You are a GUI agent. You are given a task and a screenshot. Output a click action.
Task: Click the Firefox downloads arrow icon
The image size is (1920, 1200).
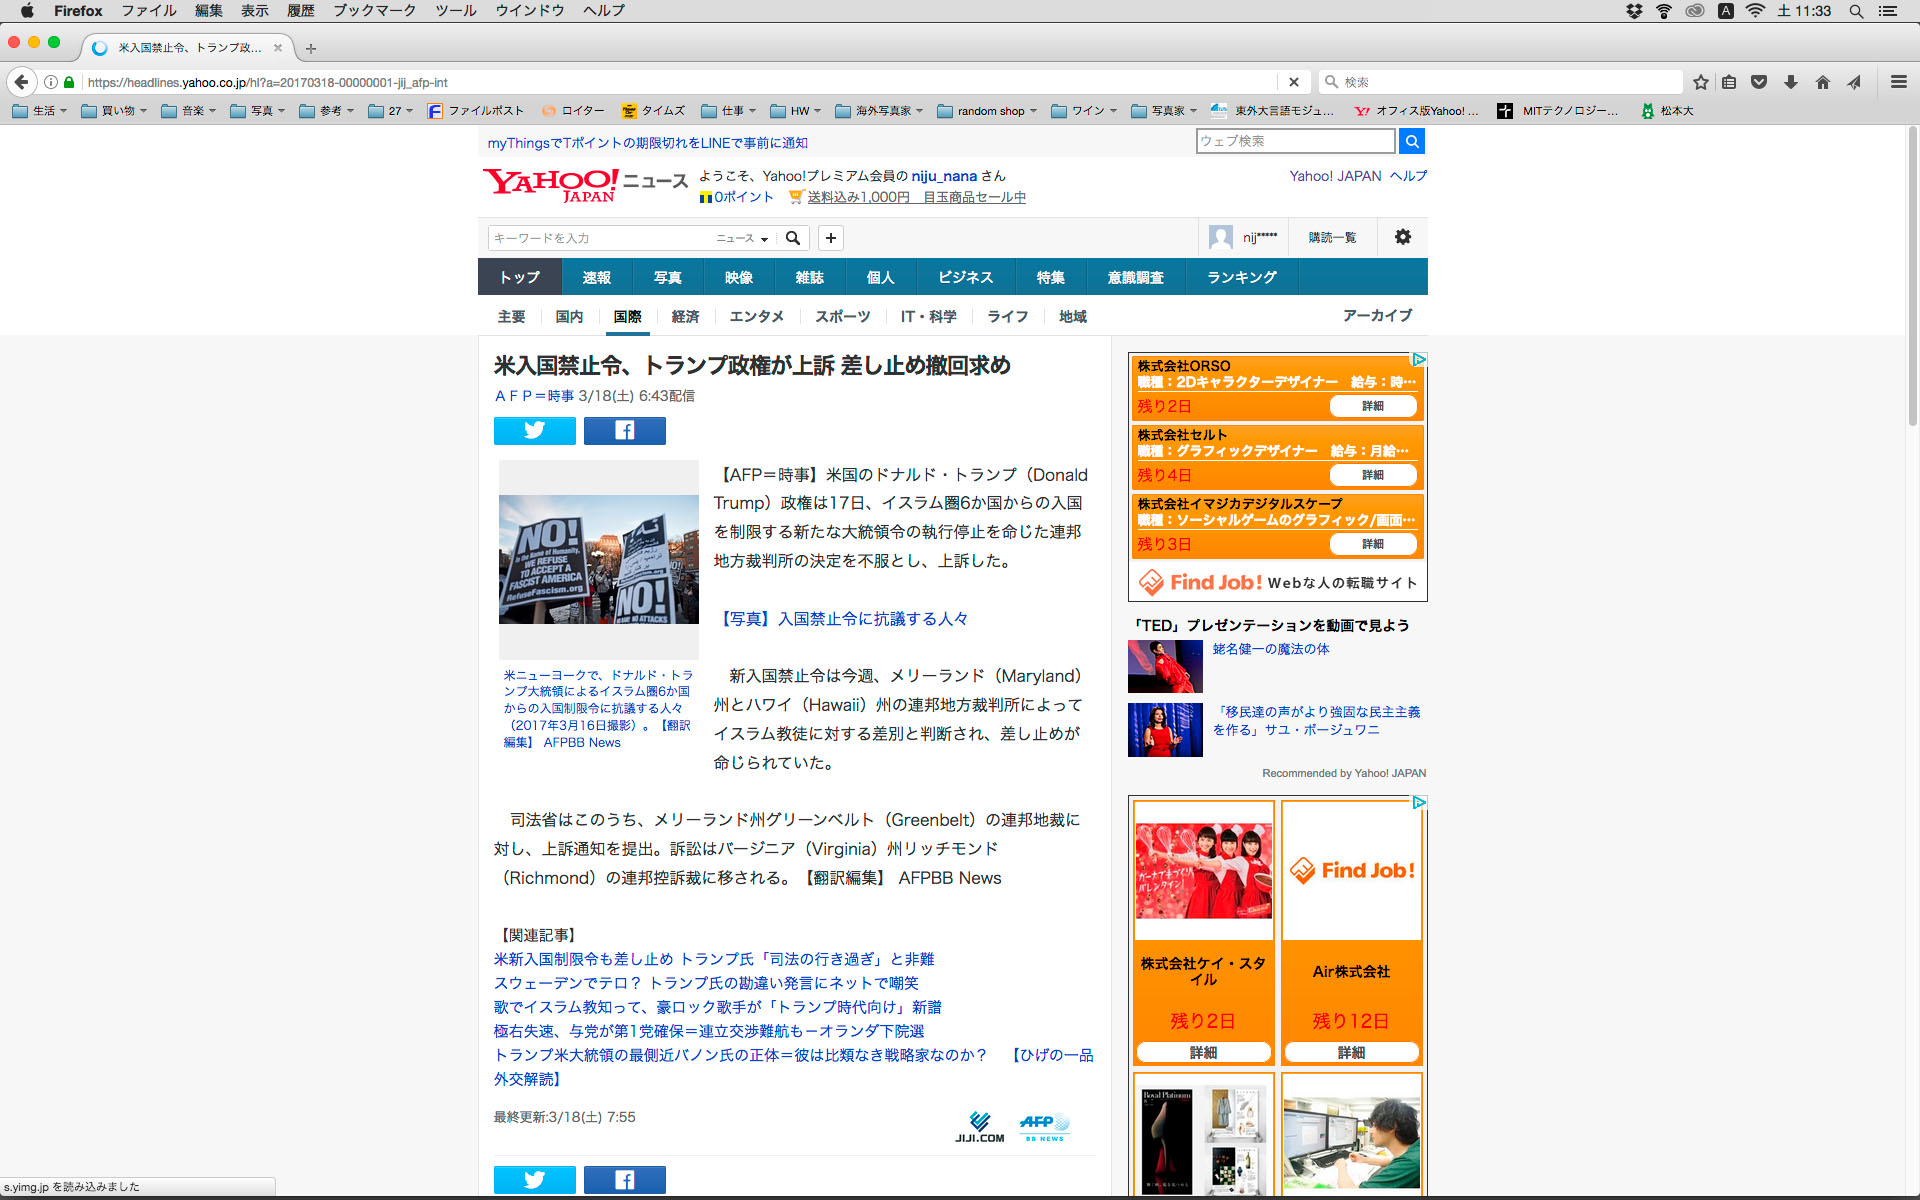click(1791, 82)
